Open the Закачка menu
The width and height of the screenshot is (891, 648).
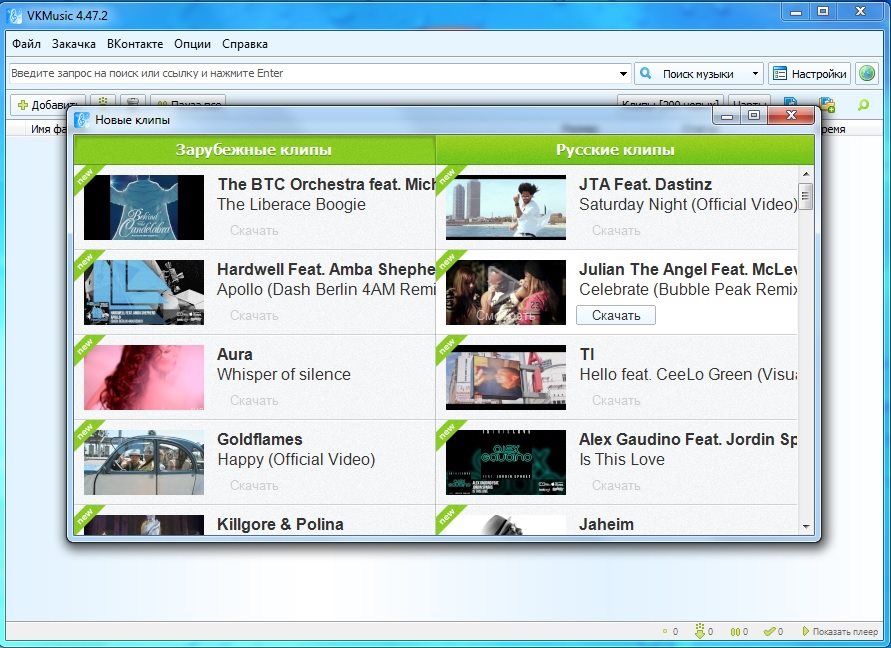tap(74, 44)
